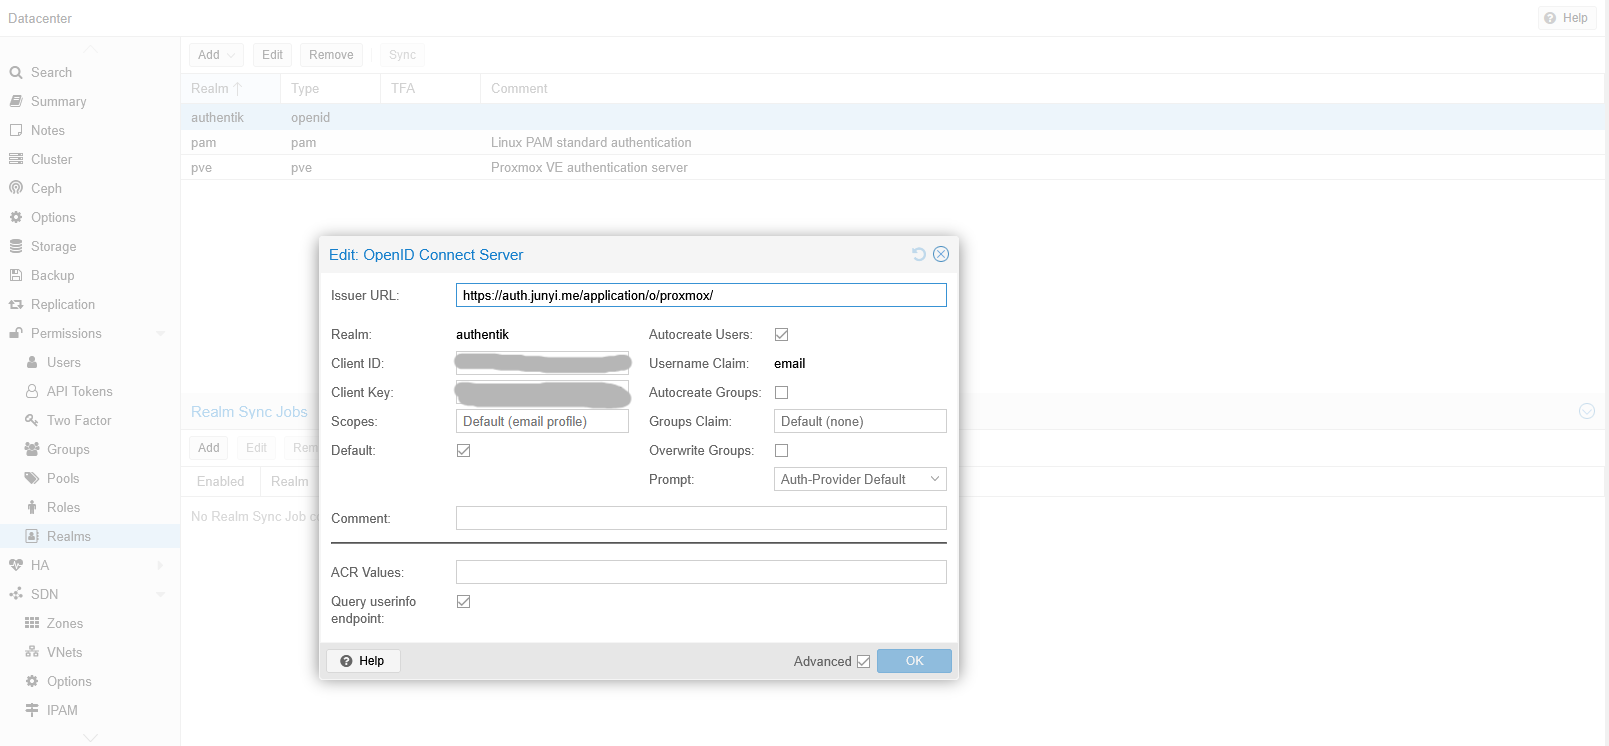Click the Issuer URL input field
Screen dimensions: 1609x746
(701, 295)
